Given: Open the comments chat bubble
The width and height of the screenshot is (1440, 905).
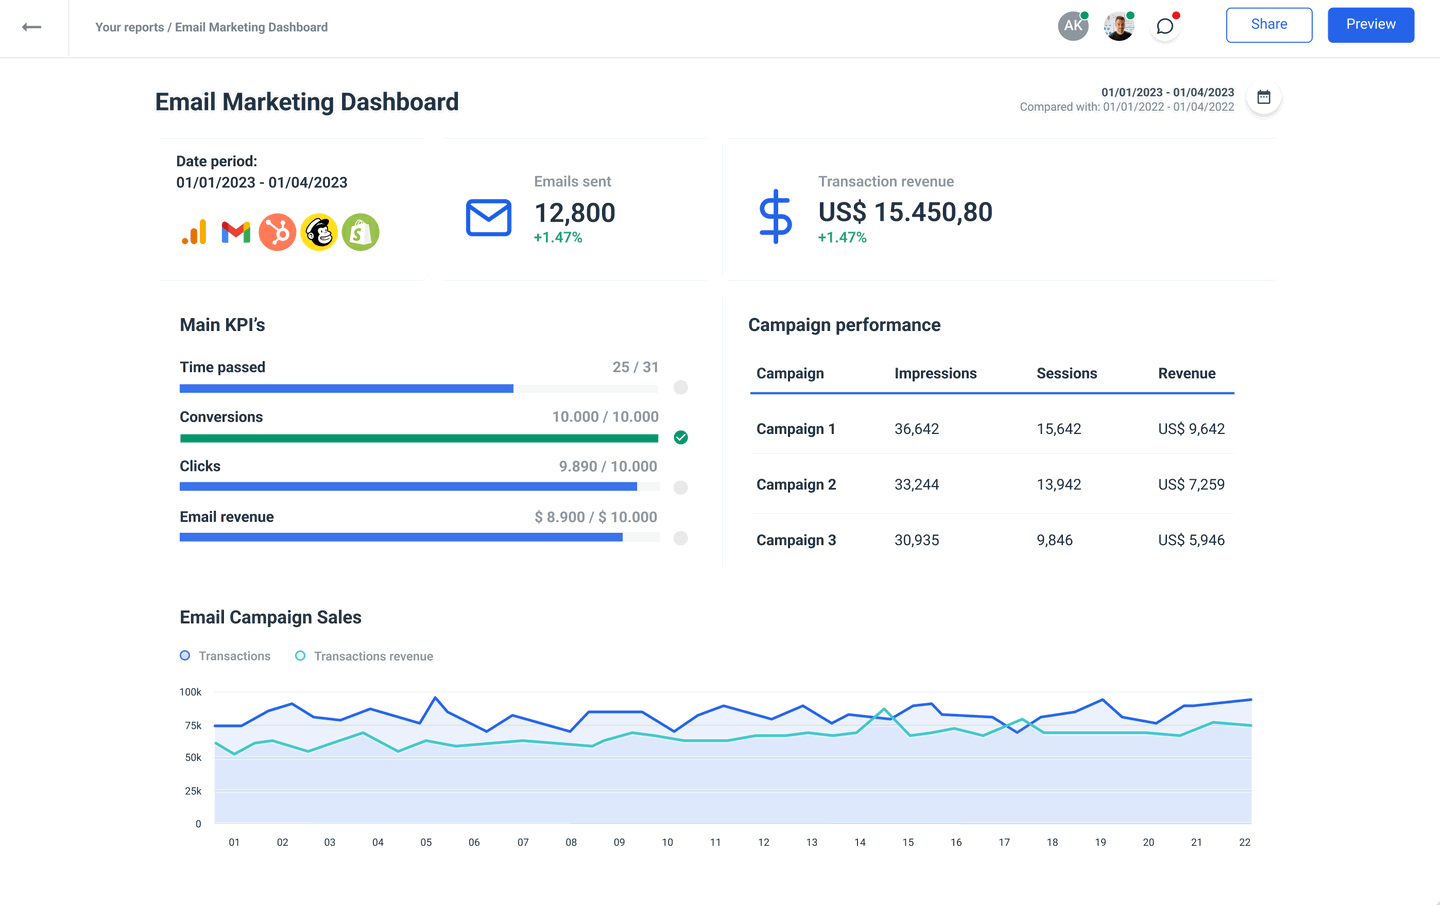Looking at the screenshot, I should pyautogui.click(x=1164, y=25).
